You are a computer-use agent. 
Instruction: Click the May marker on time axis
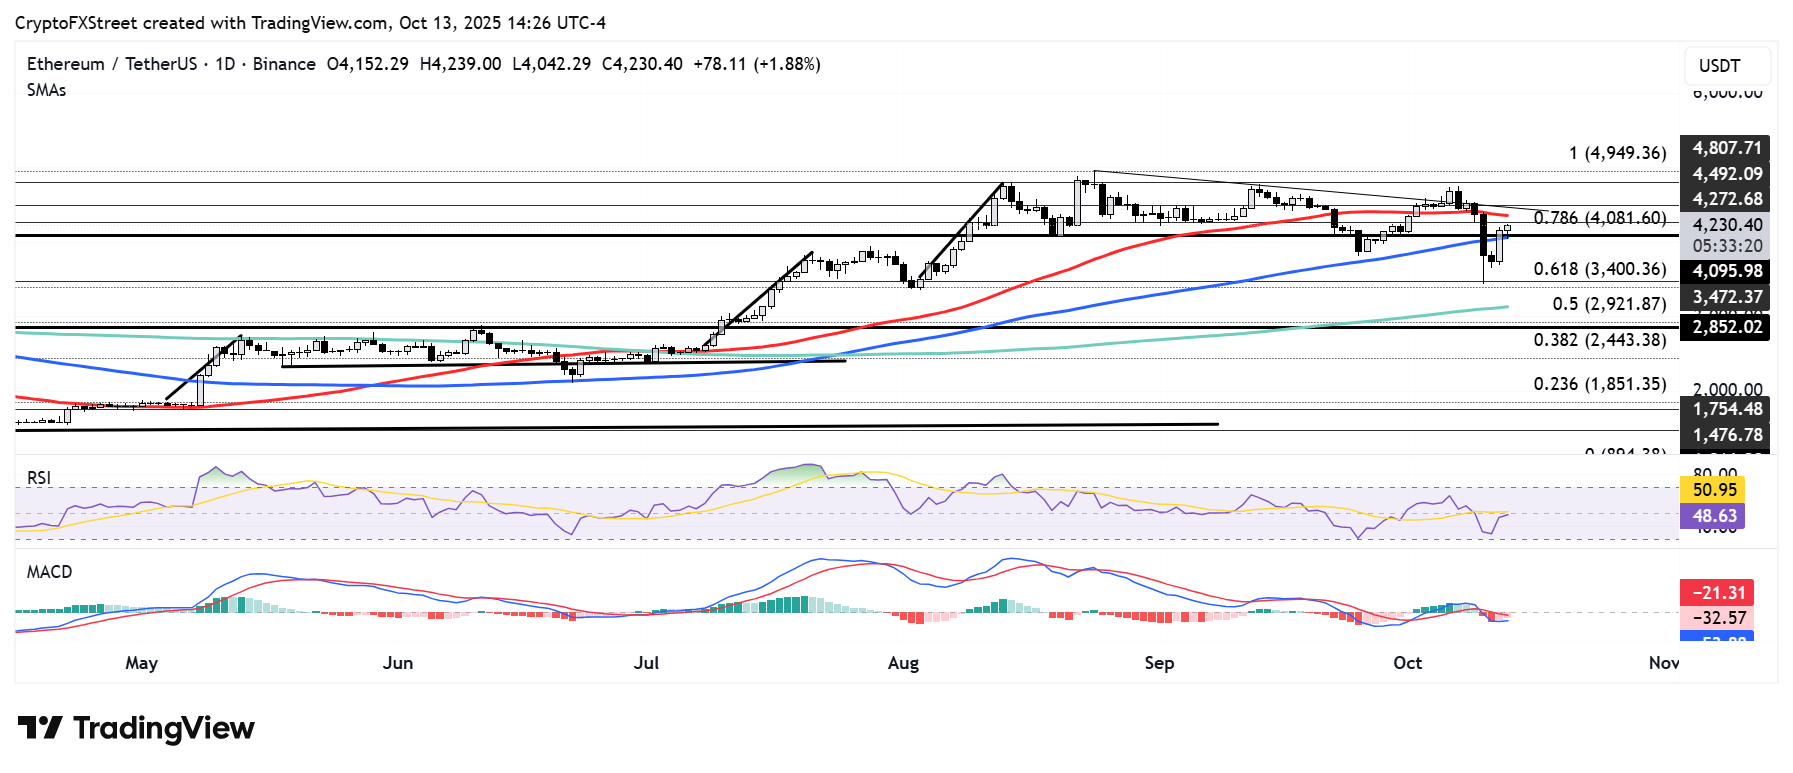point(142,663)
